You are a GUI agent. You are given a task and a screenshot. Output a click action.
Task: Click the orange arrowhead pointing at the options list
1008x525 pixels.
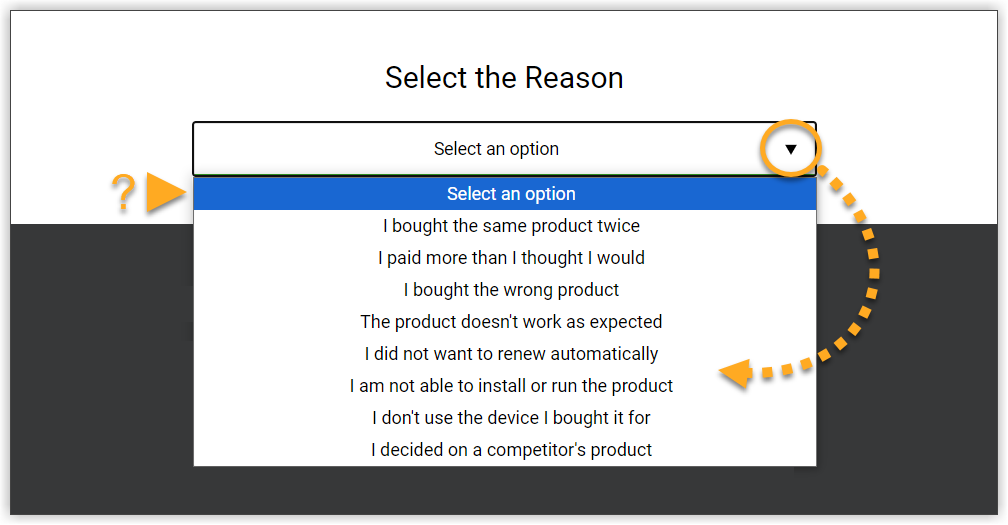736,375
